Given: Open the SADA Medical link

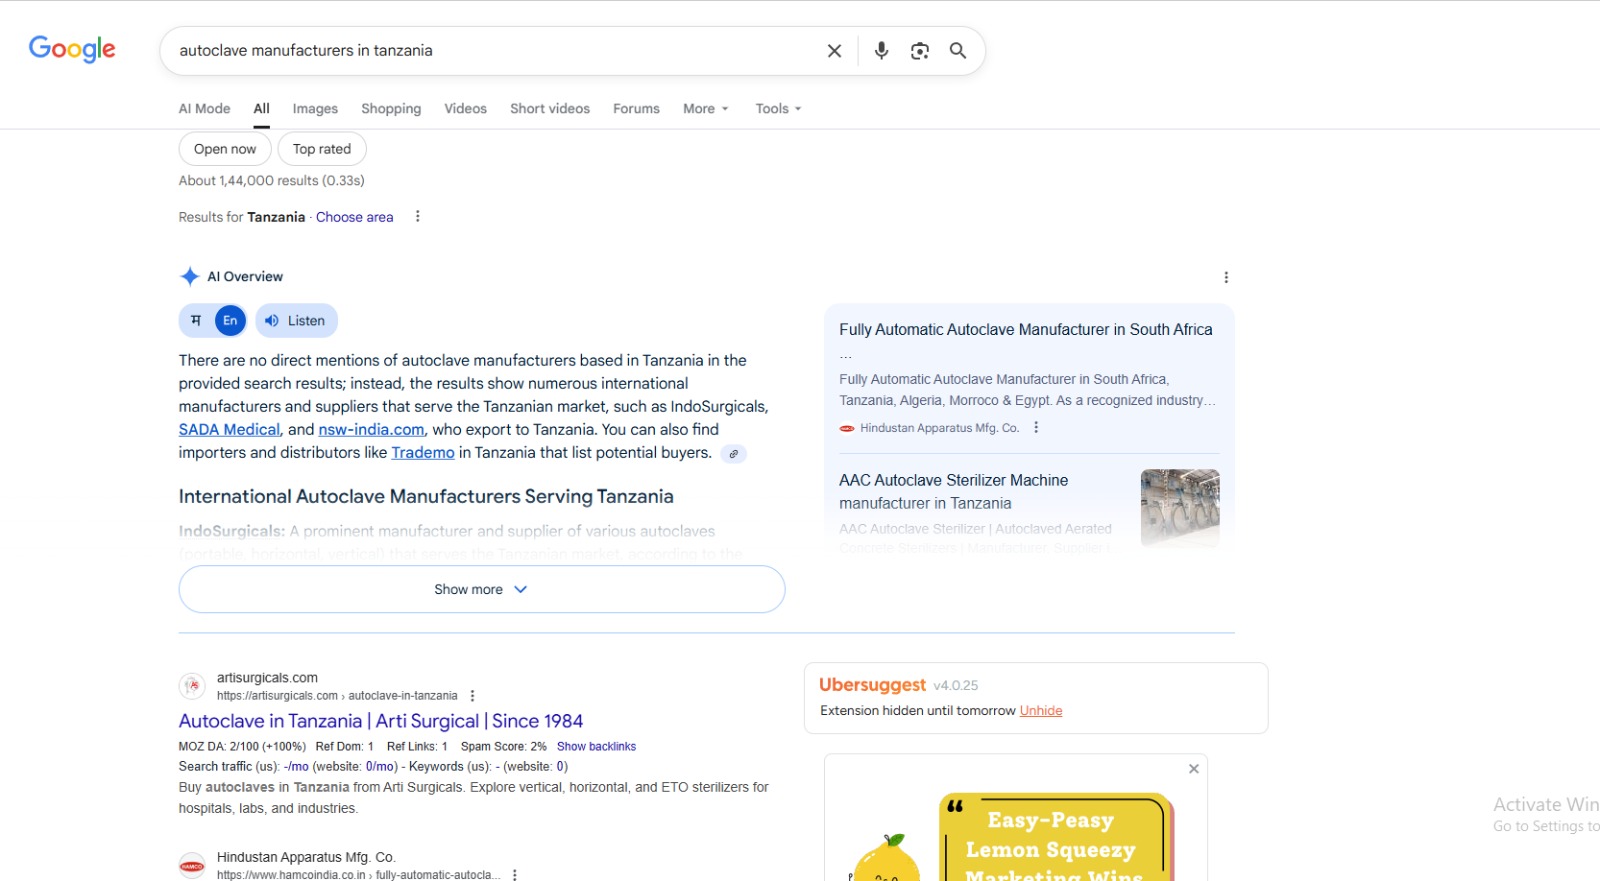Looking at the screenshot, I should 229,430.
